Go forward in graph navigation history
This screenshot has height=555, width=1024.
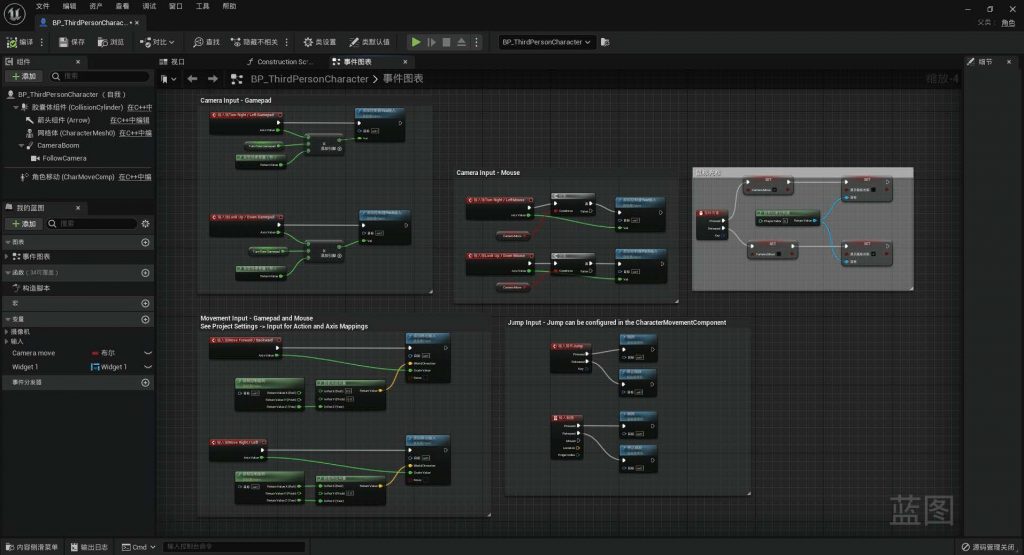pos(213,78)
